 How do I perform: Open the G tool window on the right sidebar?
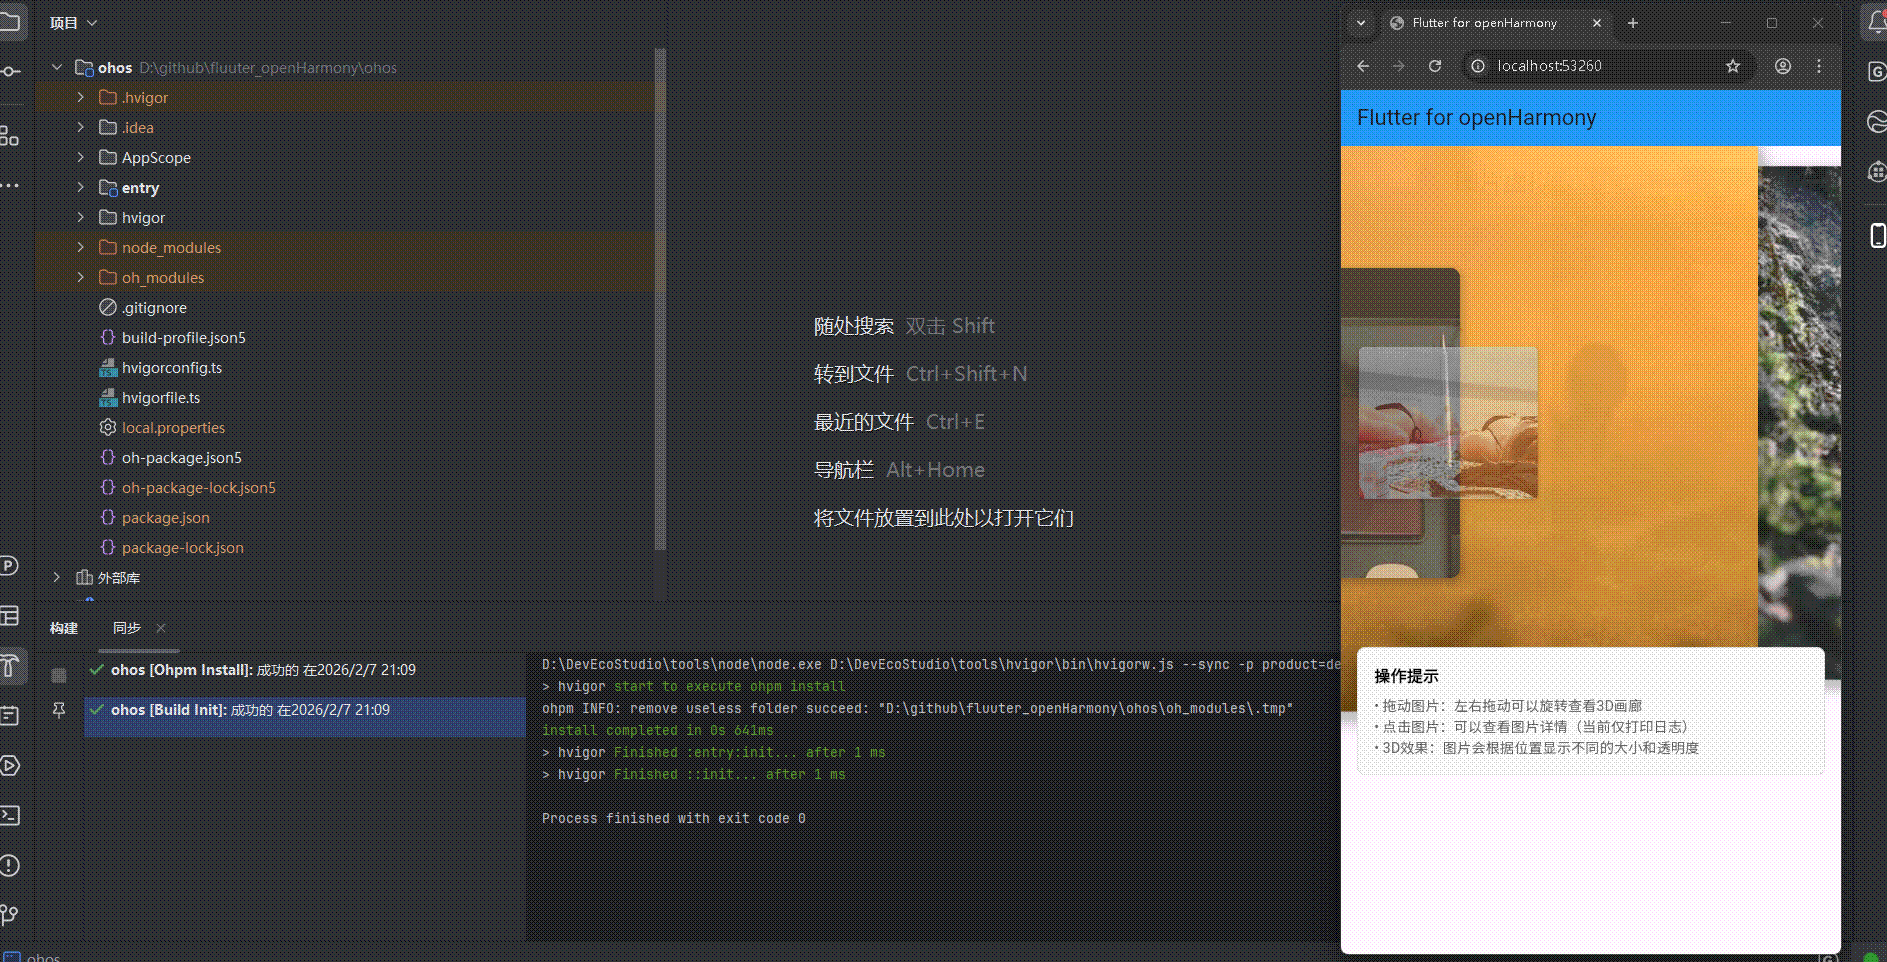1877,72
